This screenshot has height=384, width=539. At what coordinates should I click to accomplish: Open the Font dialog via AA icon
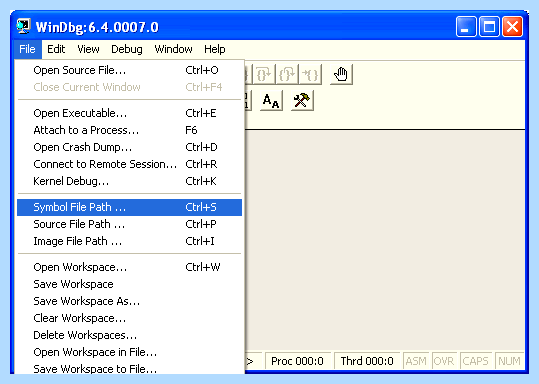tap(271, 101)
